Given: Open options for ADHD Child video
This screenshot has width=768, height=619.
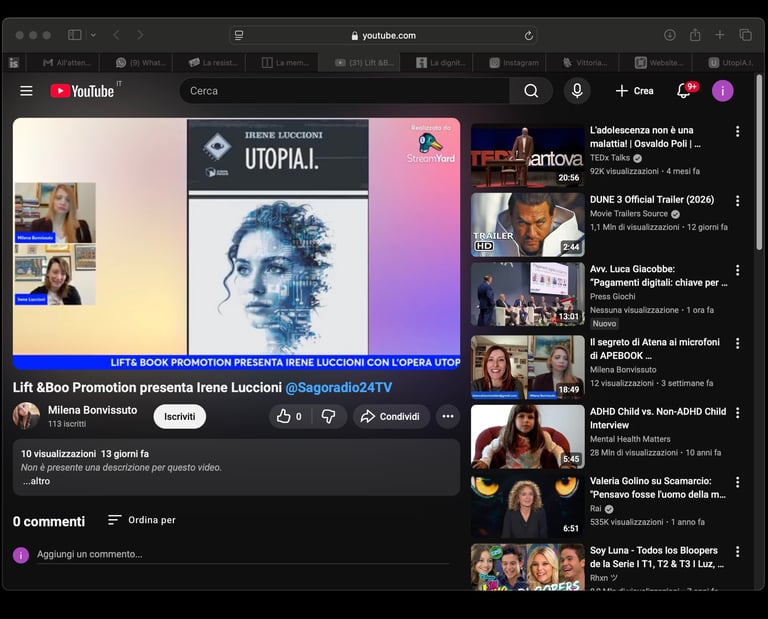Looking at the screenshot, I should pyautogui.click(x=737, y=412).
